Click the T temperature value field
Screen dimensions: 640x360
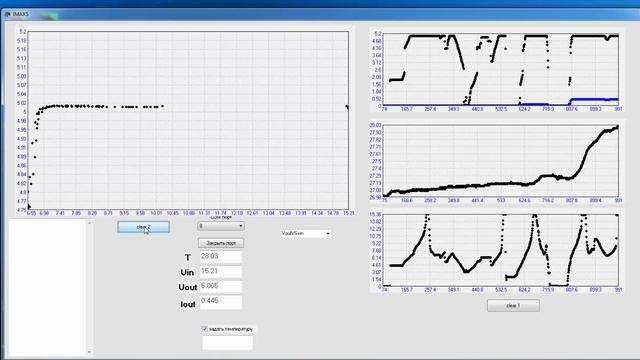[221, 256]
